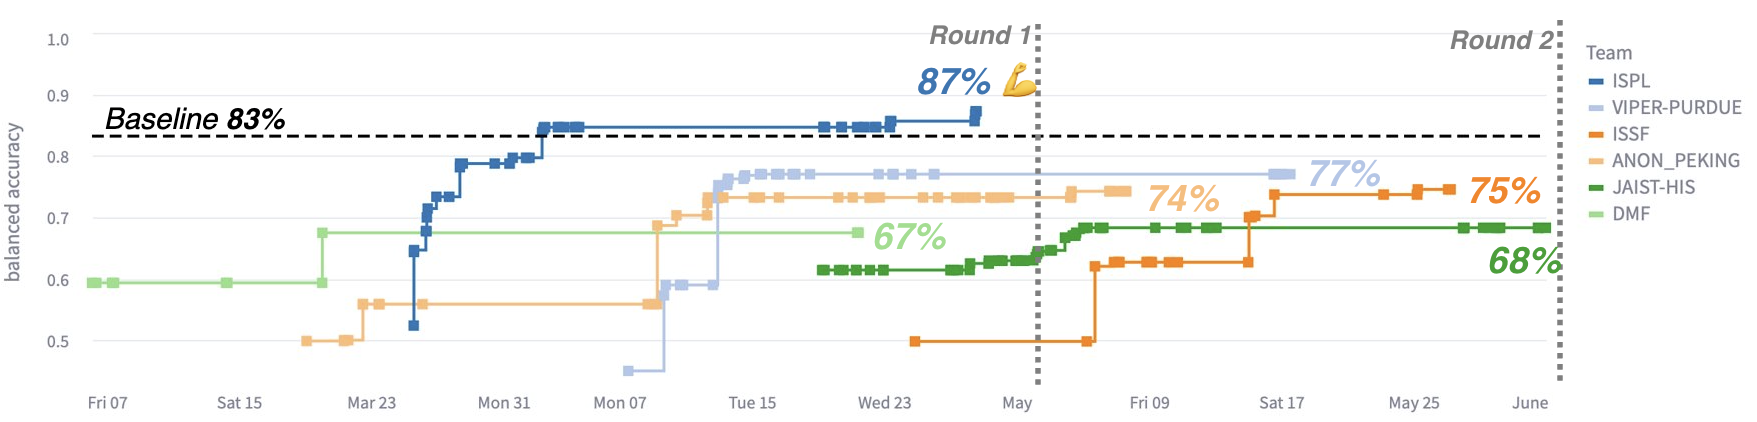
Task: Click the lowest ISPL data point near 0.52
Action: (x=414, y=325)
